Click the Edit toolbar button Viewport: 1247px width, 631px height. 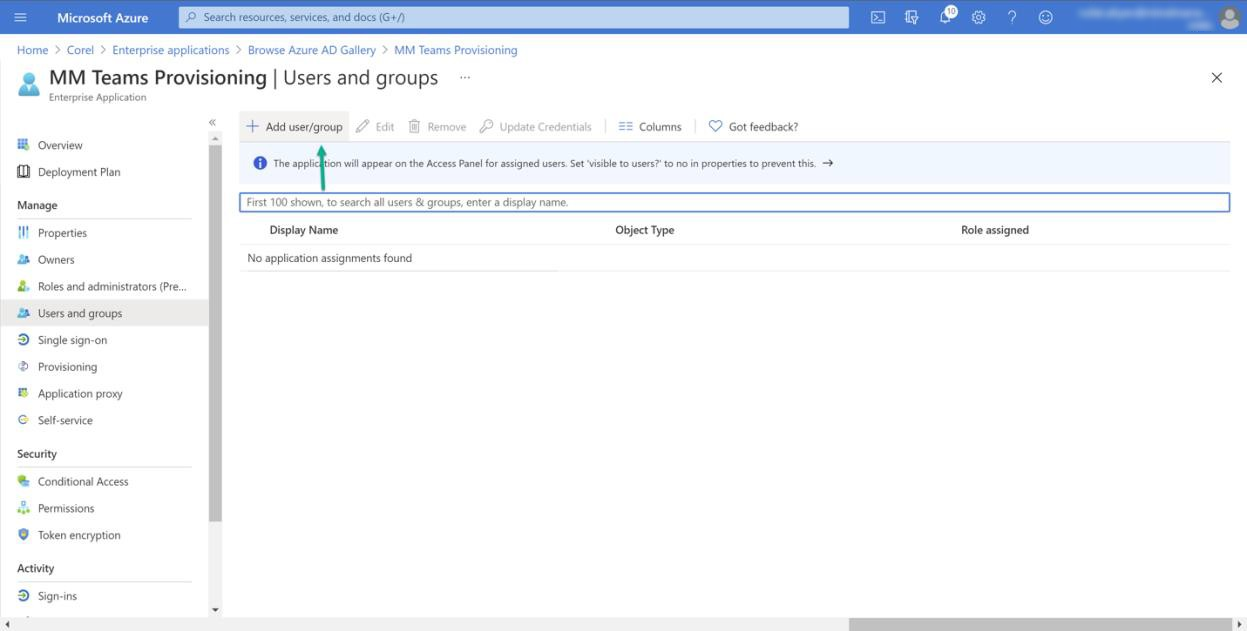click(375, 127)
